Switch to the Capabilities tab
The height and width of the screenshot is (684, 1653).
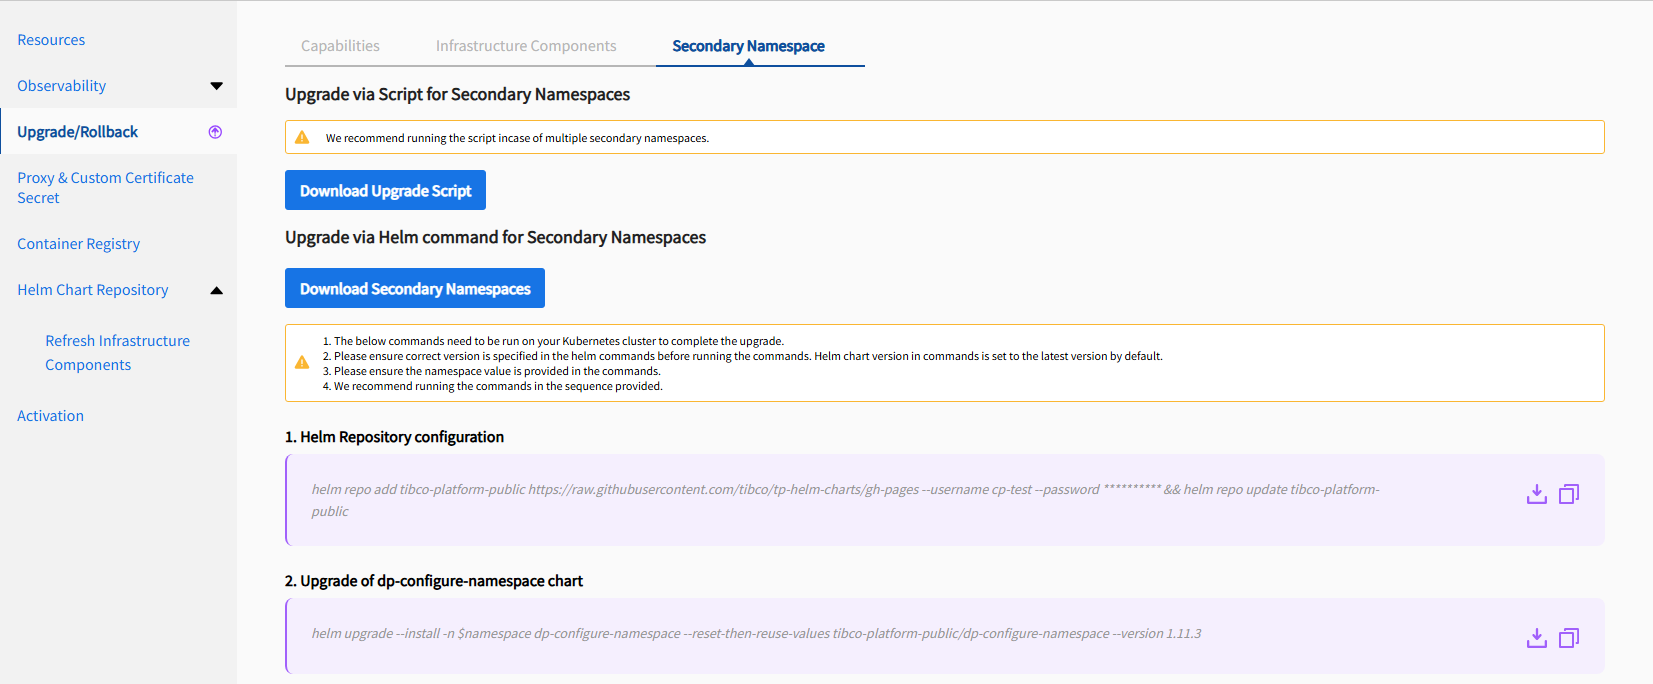(340, 46)
